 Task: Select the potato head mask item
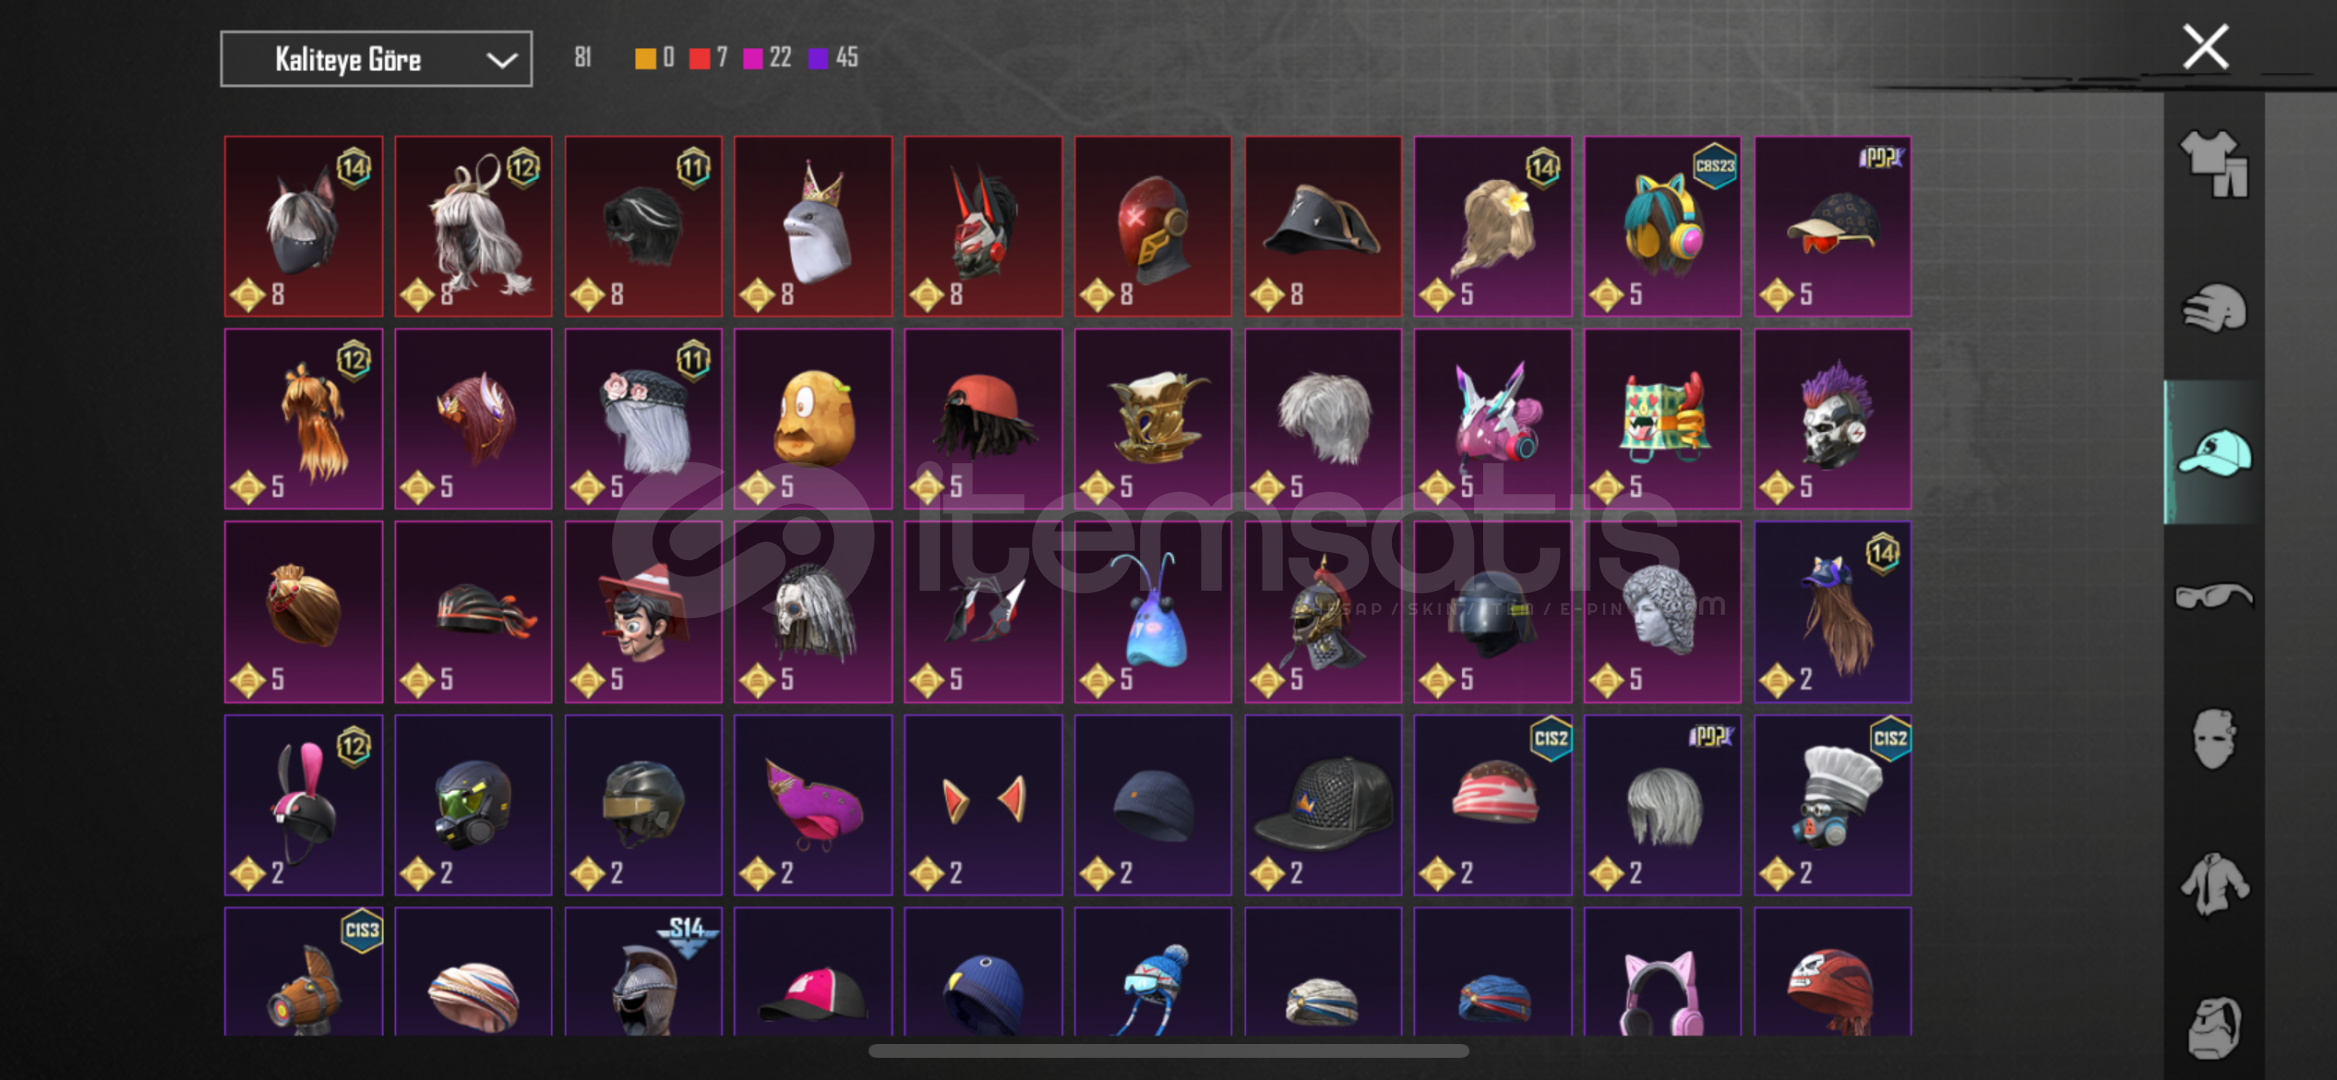point(813,419)
